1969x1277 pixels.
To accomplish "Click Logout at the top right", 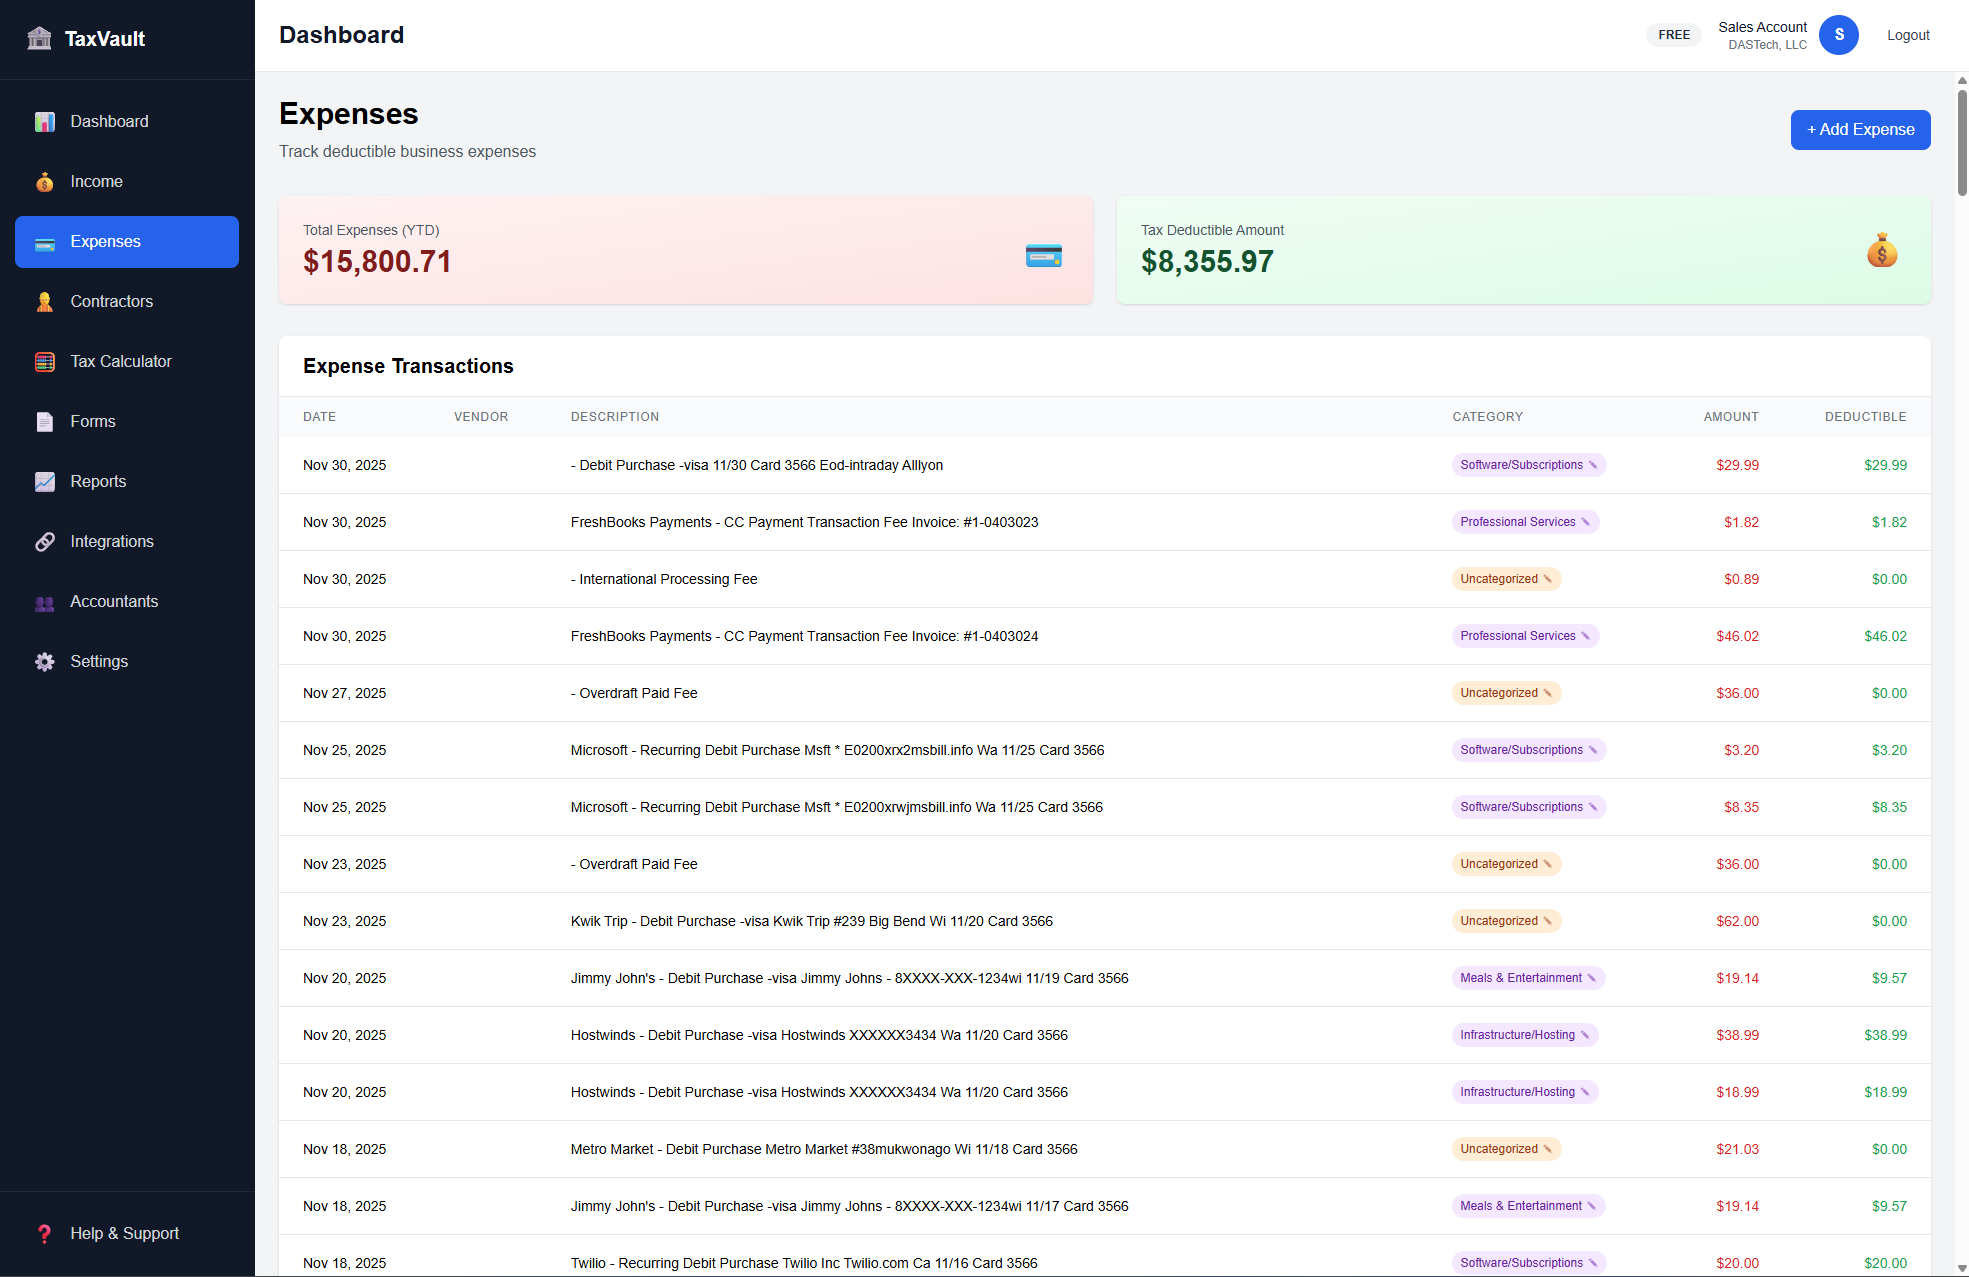I will 1907,35.
